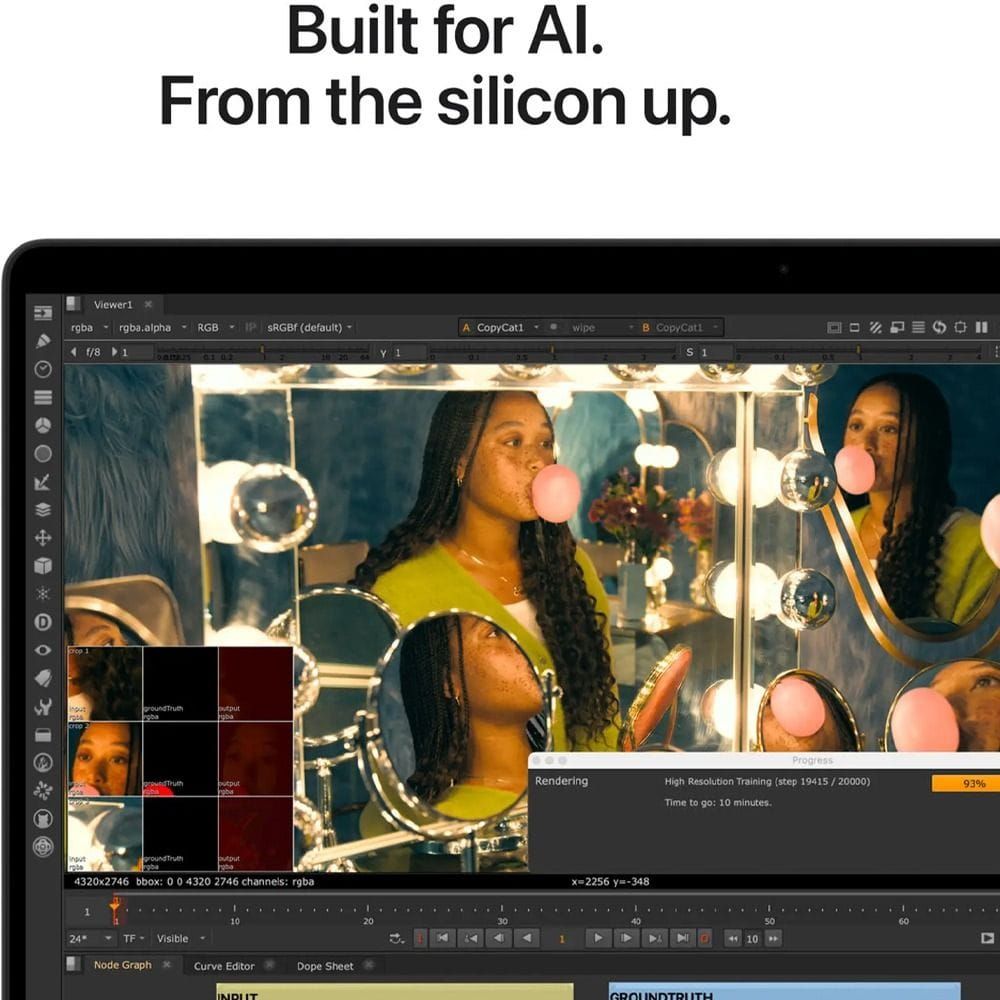Viewport: 1000px width, 1000px height.
Task: Open the Channel nodes stacked-lines icon
Action: (x=43, y=397)
